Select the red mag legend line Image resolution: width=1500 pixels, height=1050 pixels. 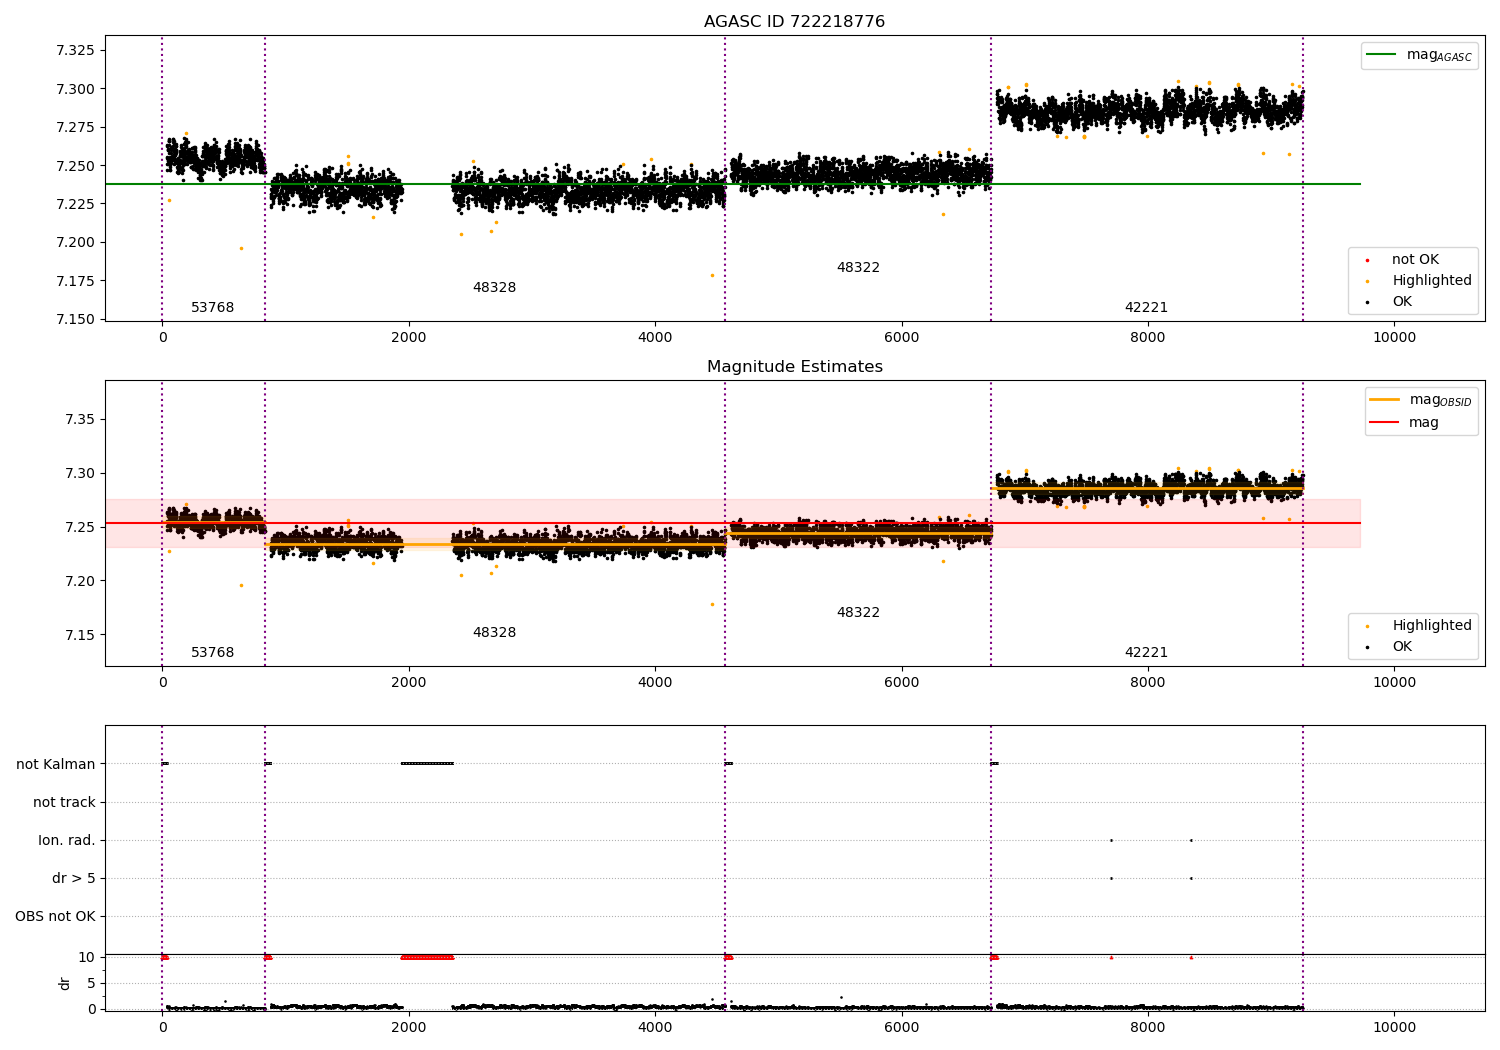click(x=1385, y=423)
